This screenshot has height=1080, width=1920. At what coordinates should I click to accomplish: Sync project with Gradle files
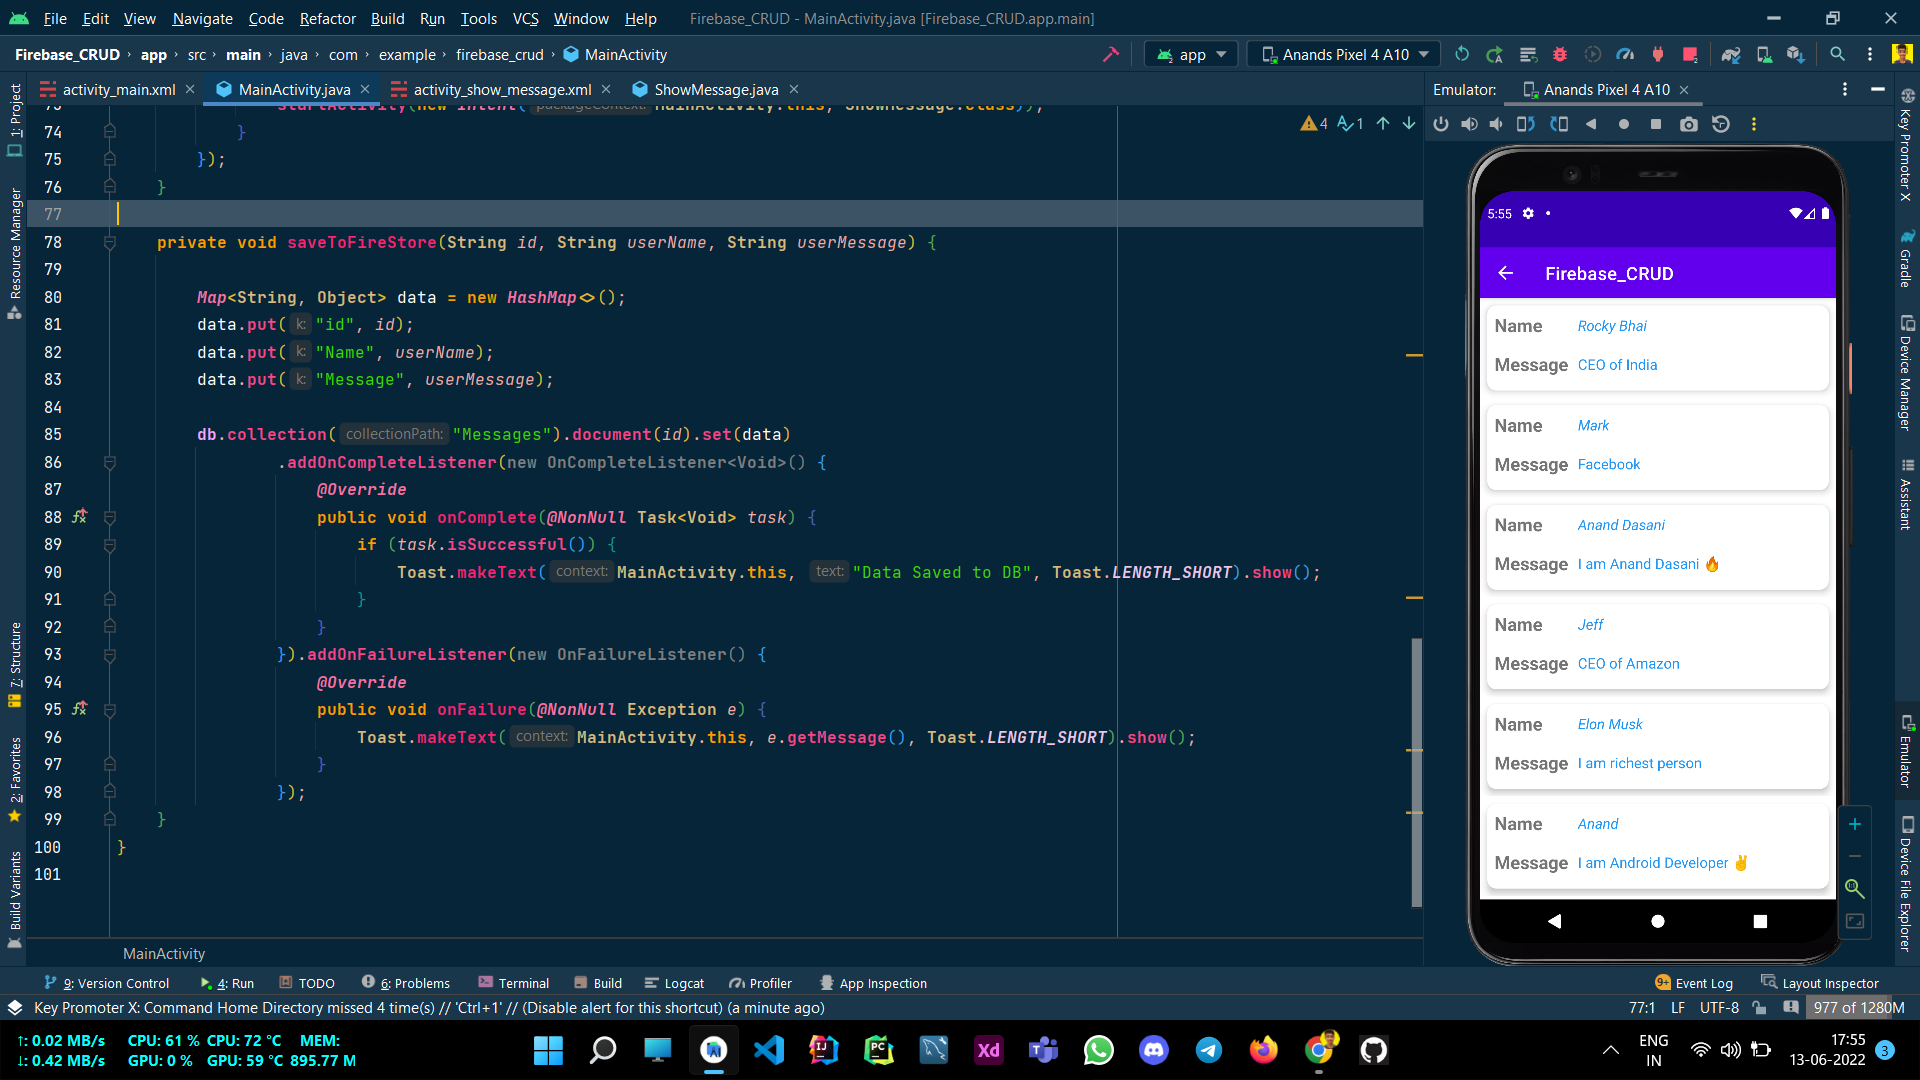tap(1731, 54)
